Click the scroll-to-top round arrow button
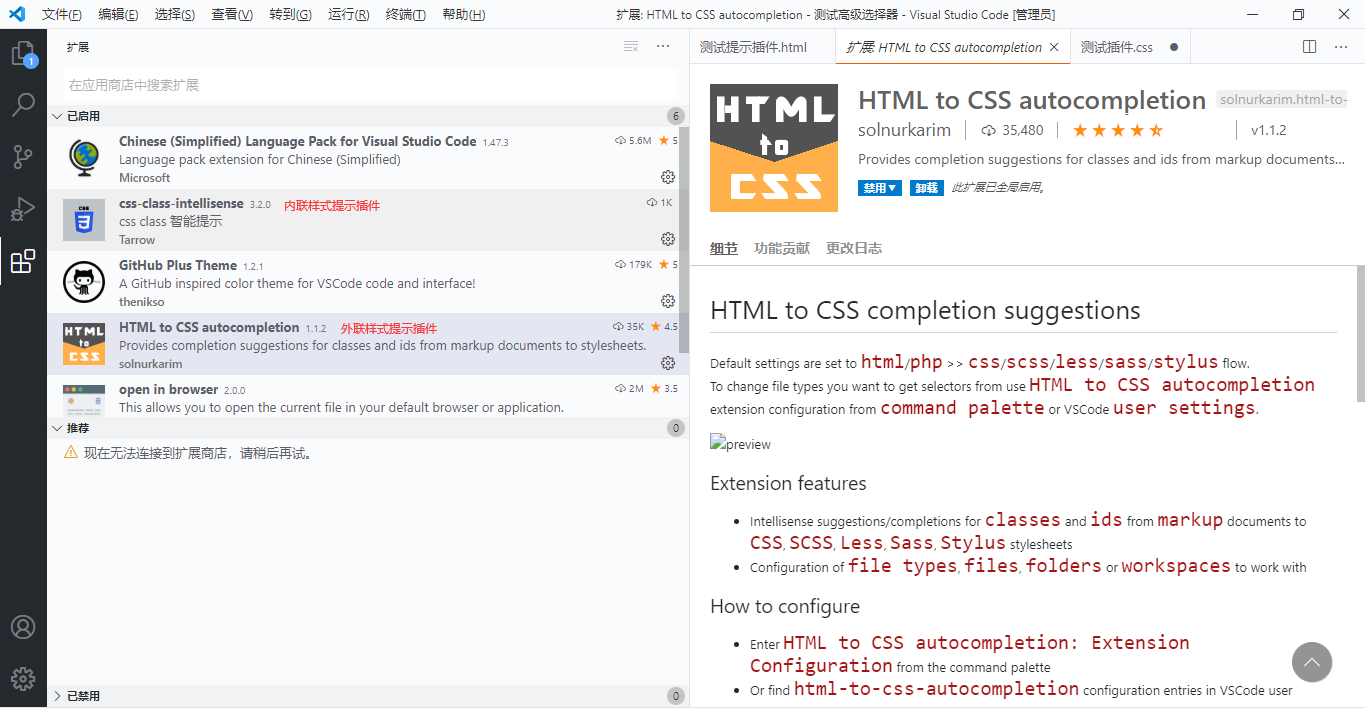This screenshot has width=1365, height=709. click(1312, 662)
